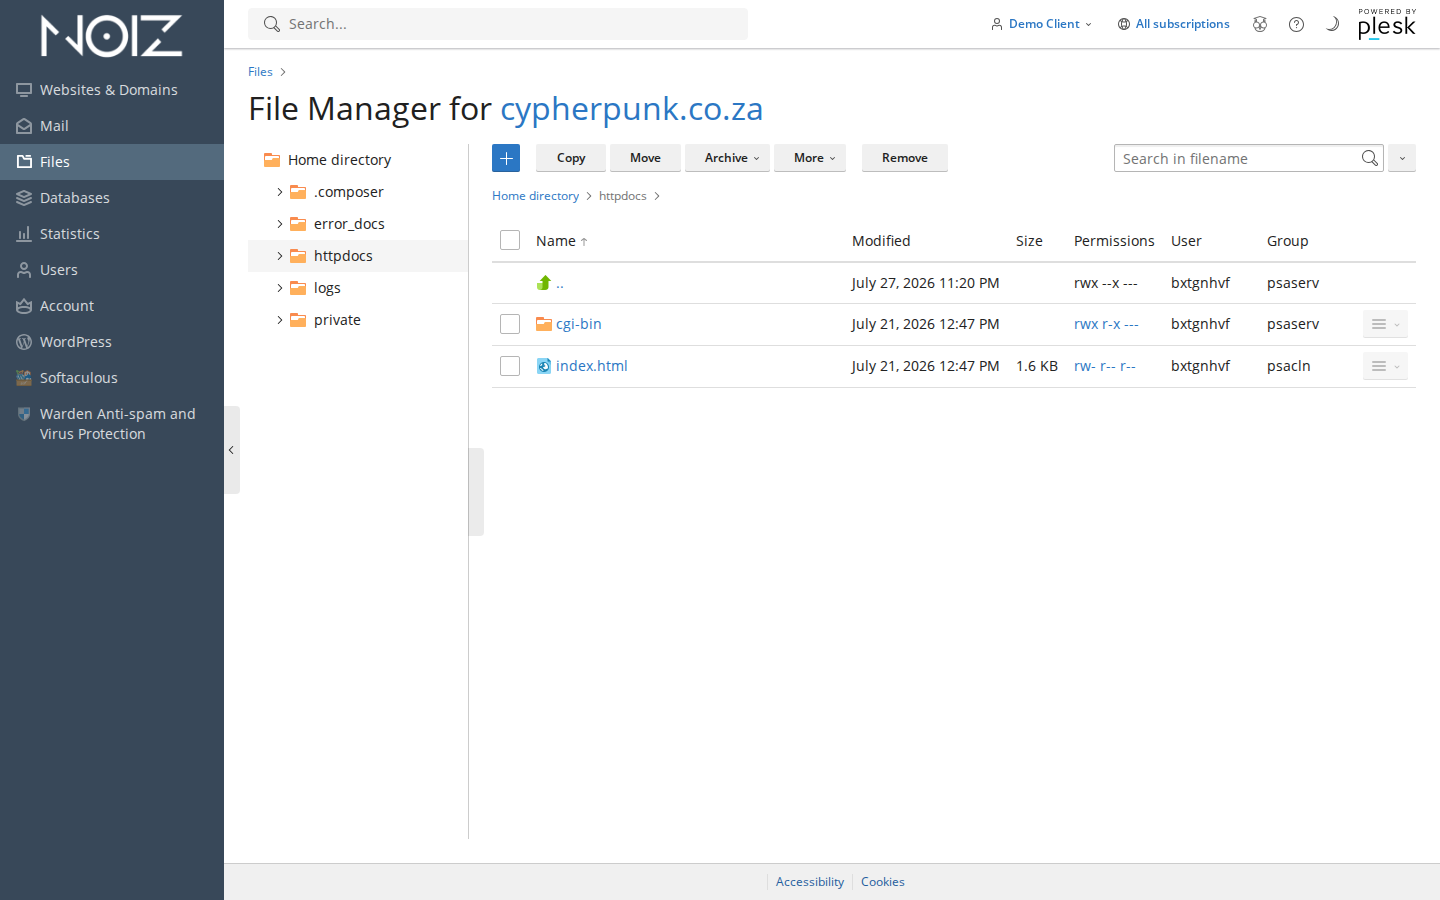Viewport: 1440px width, 900px height.
Task: Go to the Softaculous menu item
Action: pyautogui.click(x=112, y=378)
